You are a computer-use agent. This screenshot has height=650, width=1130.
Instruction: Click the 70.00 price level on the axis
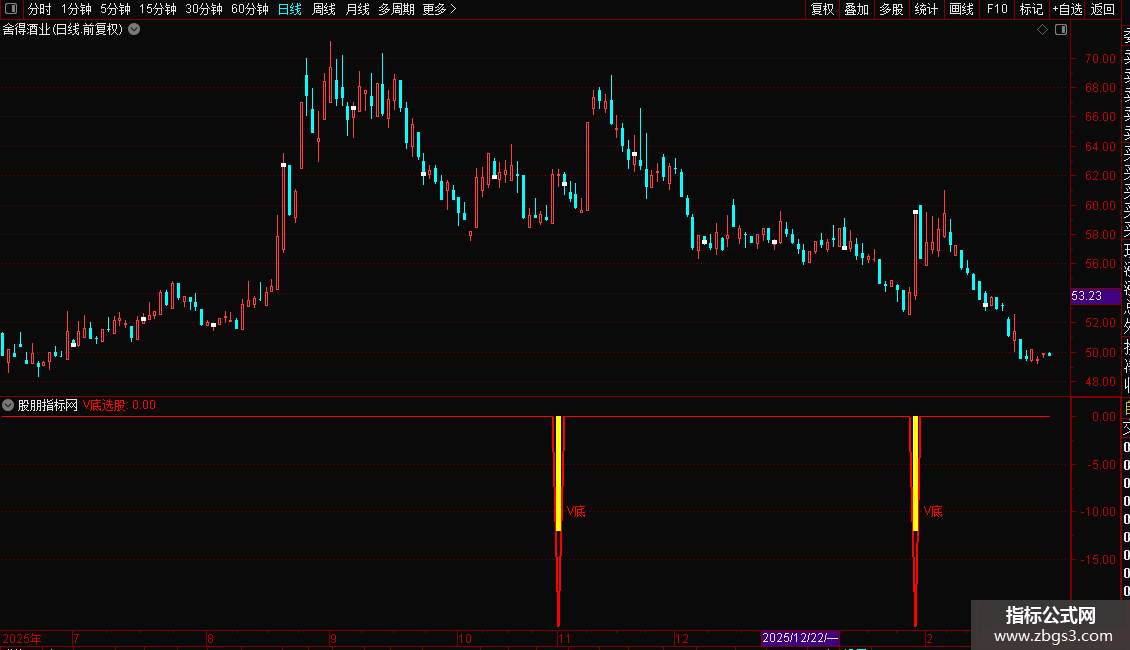click(1100, 58)
